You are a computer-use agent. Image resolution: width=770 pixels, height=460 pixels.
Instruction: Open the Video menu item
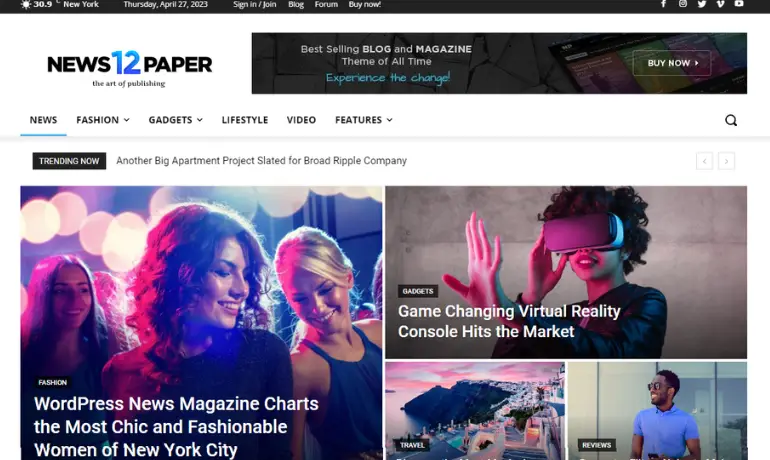(x=301, y=120)
